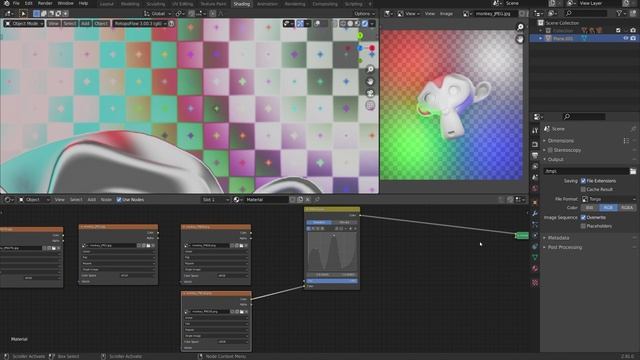Open the Image menu in image editor

point(446,13)
